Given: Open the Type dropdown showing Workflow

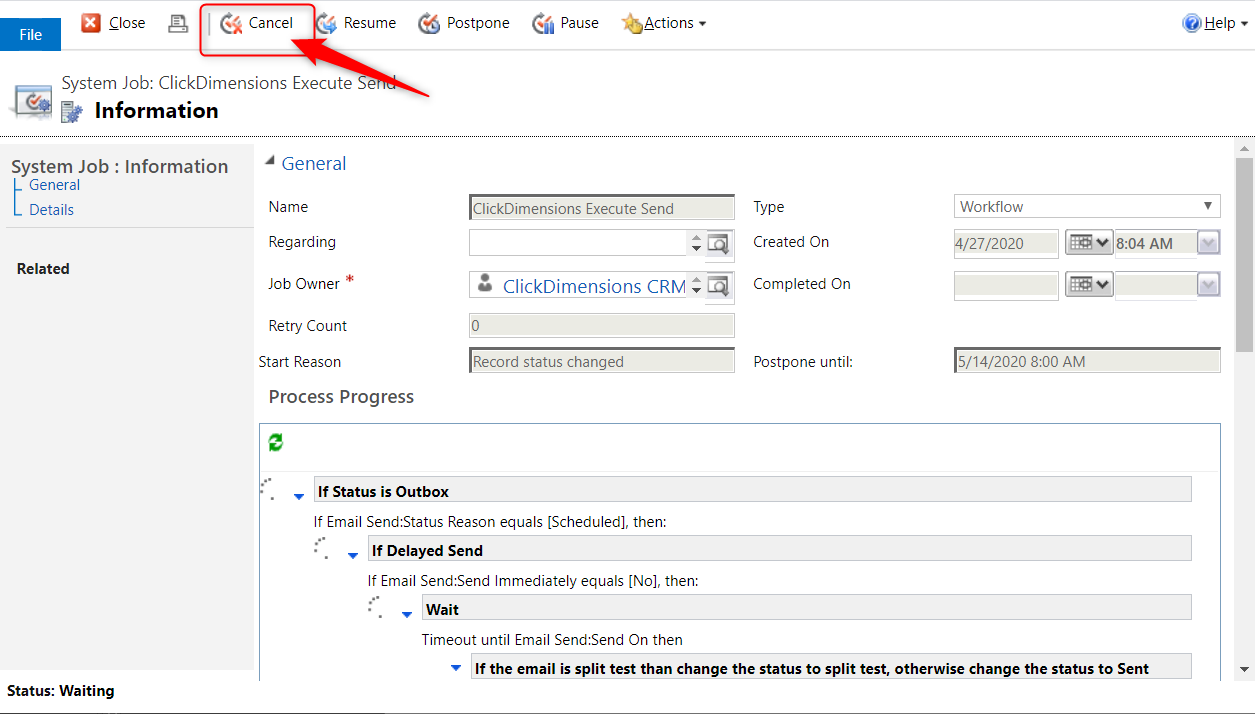Looking at the screenshot, I should 1209,206.
